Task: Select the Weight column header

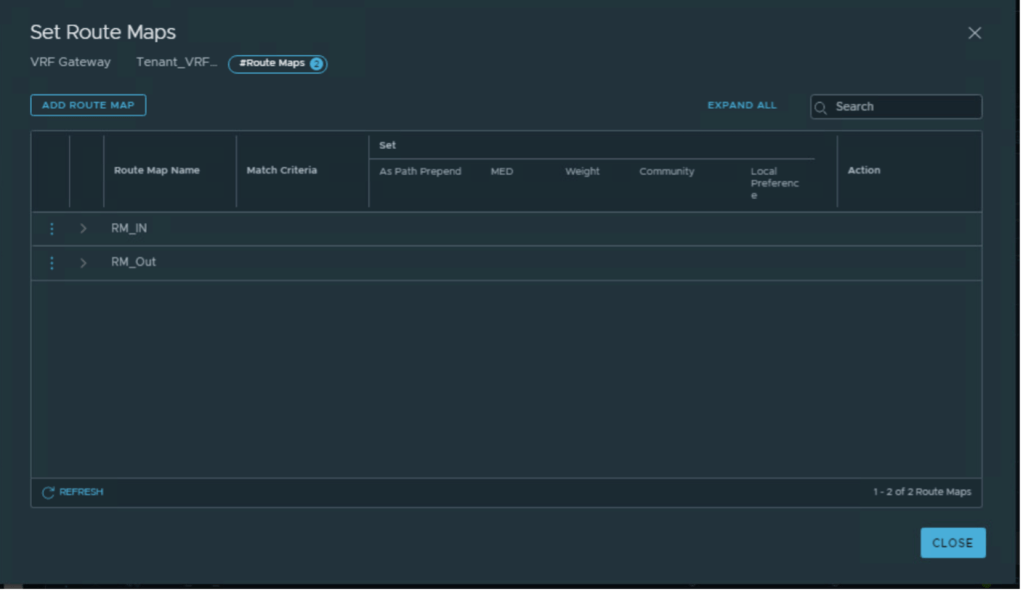Action: pyautogui.click(x=582, y=172)
